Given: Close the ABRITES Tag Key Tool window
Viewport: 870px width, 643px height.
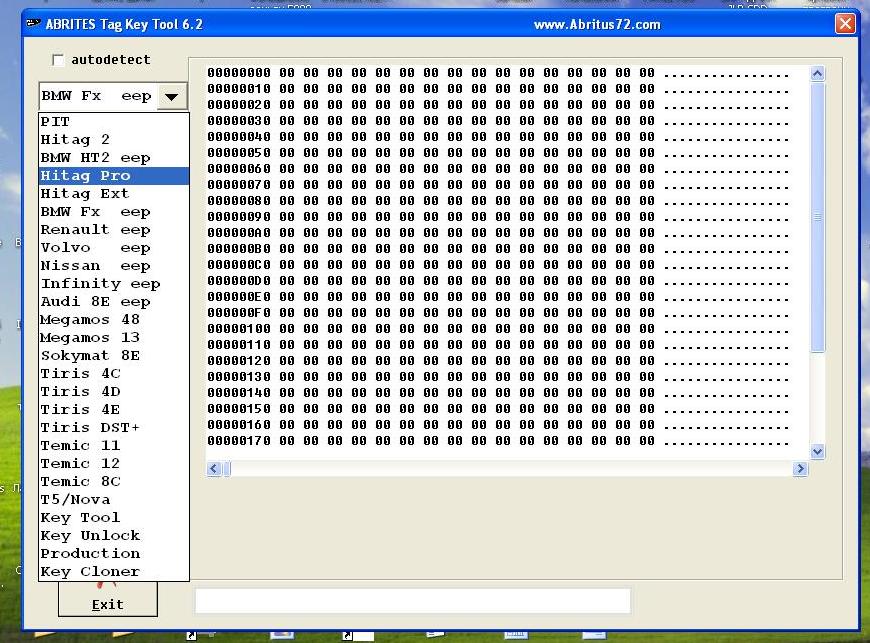Looking at the screenshot, I should click(845, 24).
